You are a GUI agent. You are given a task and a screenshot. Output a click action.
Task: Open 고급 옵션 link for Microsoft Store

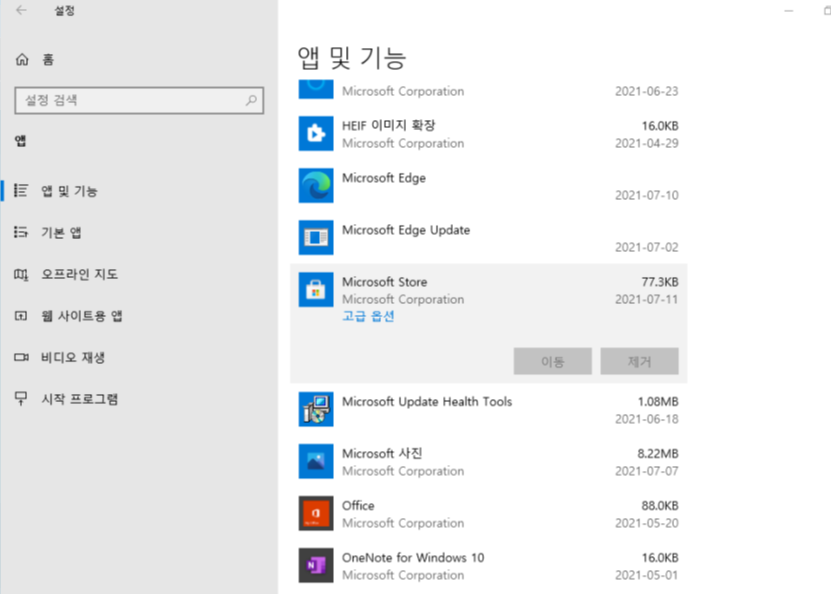pos(368,316)
